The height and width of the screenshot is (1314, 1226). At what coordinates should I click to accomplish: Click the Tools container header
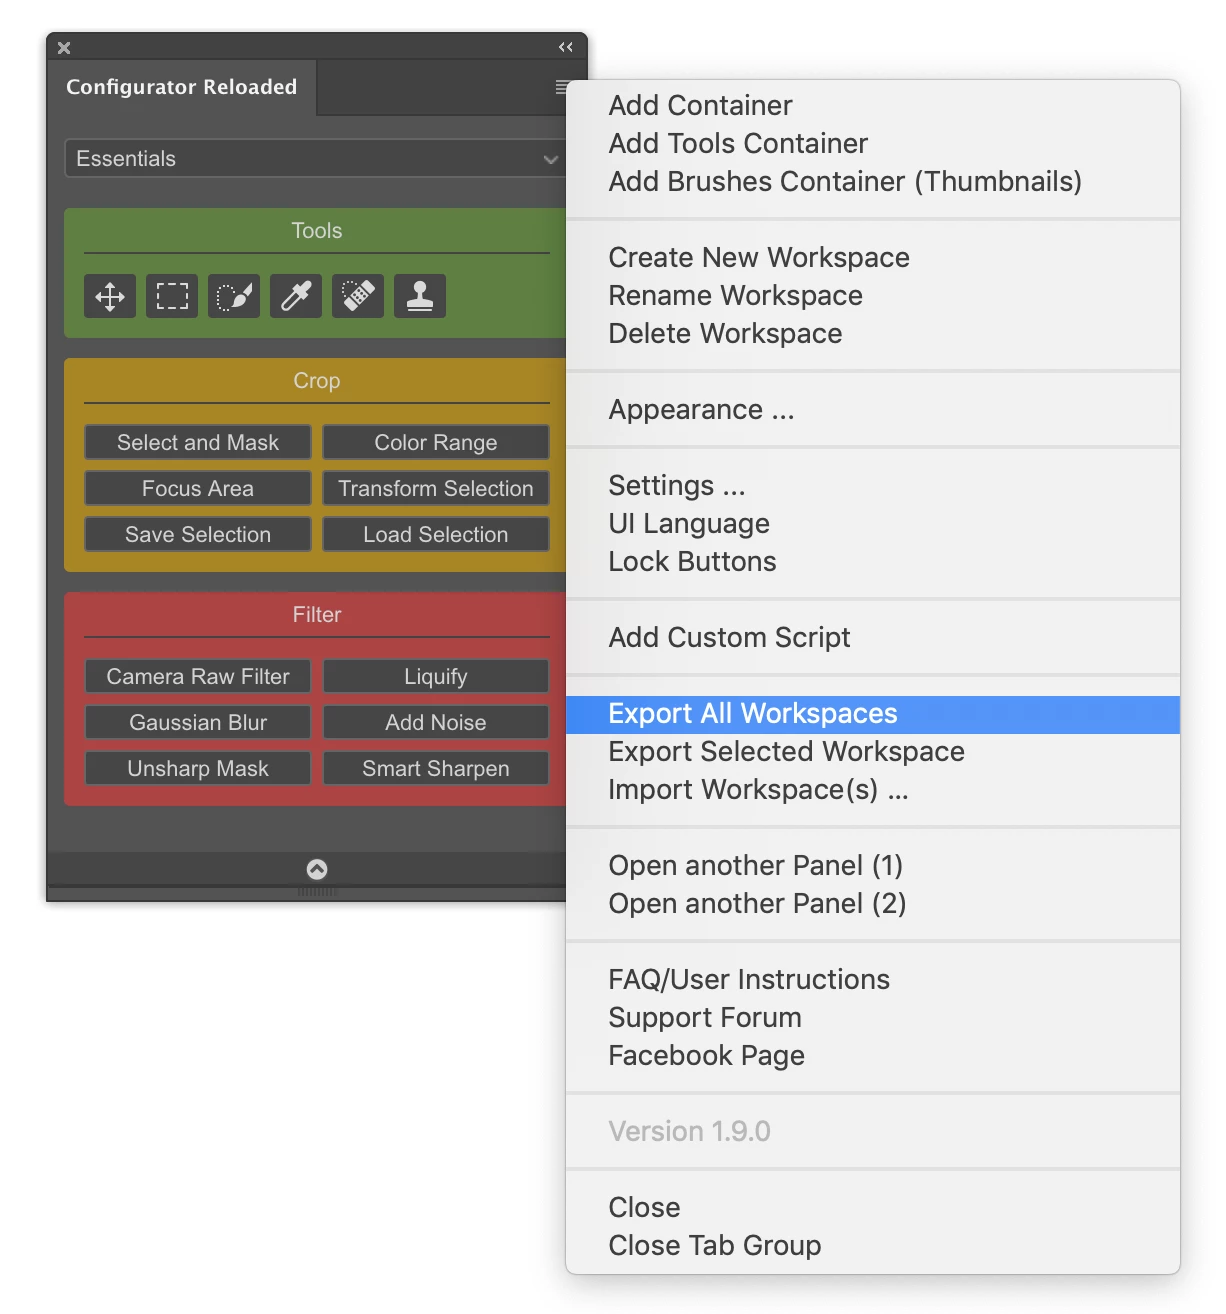317,230
